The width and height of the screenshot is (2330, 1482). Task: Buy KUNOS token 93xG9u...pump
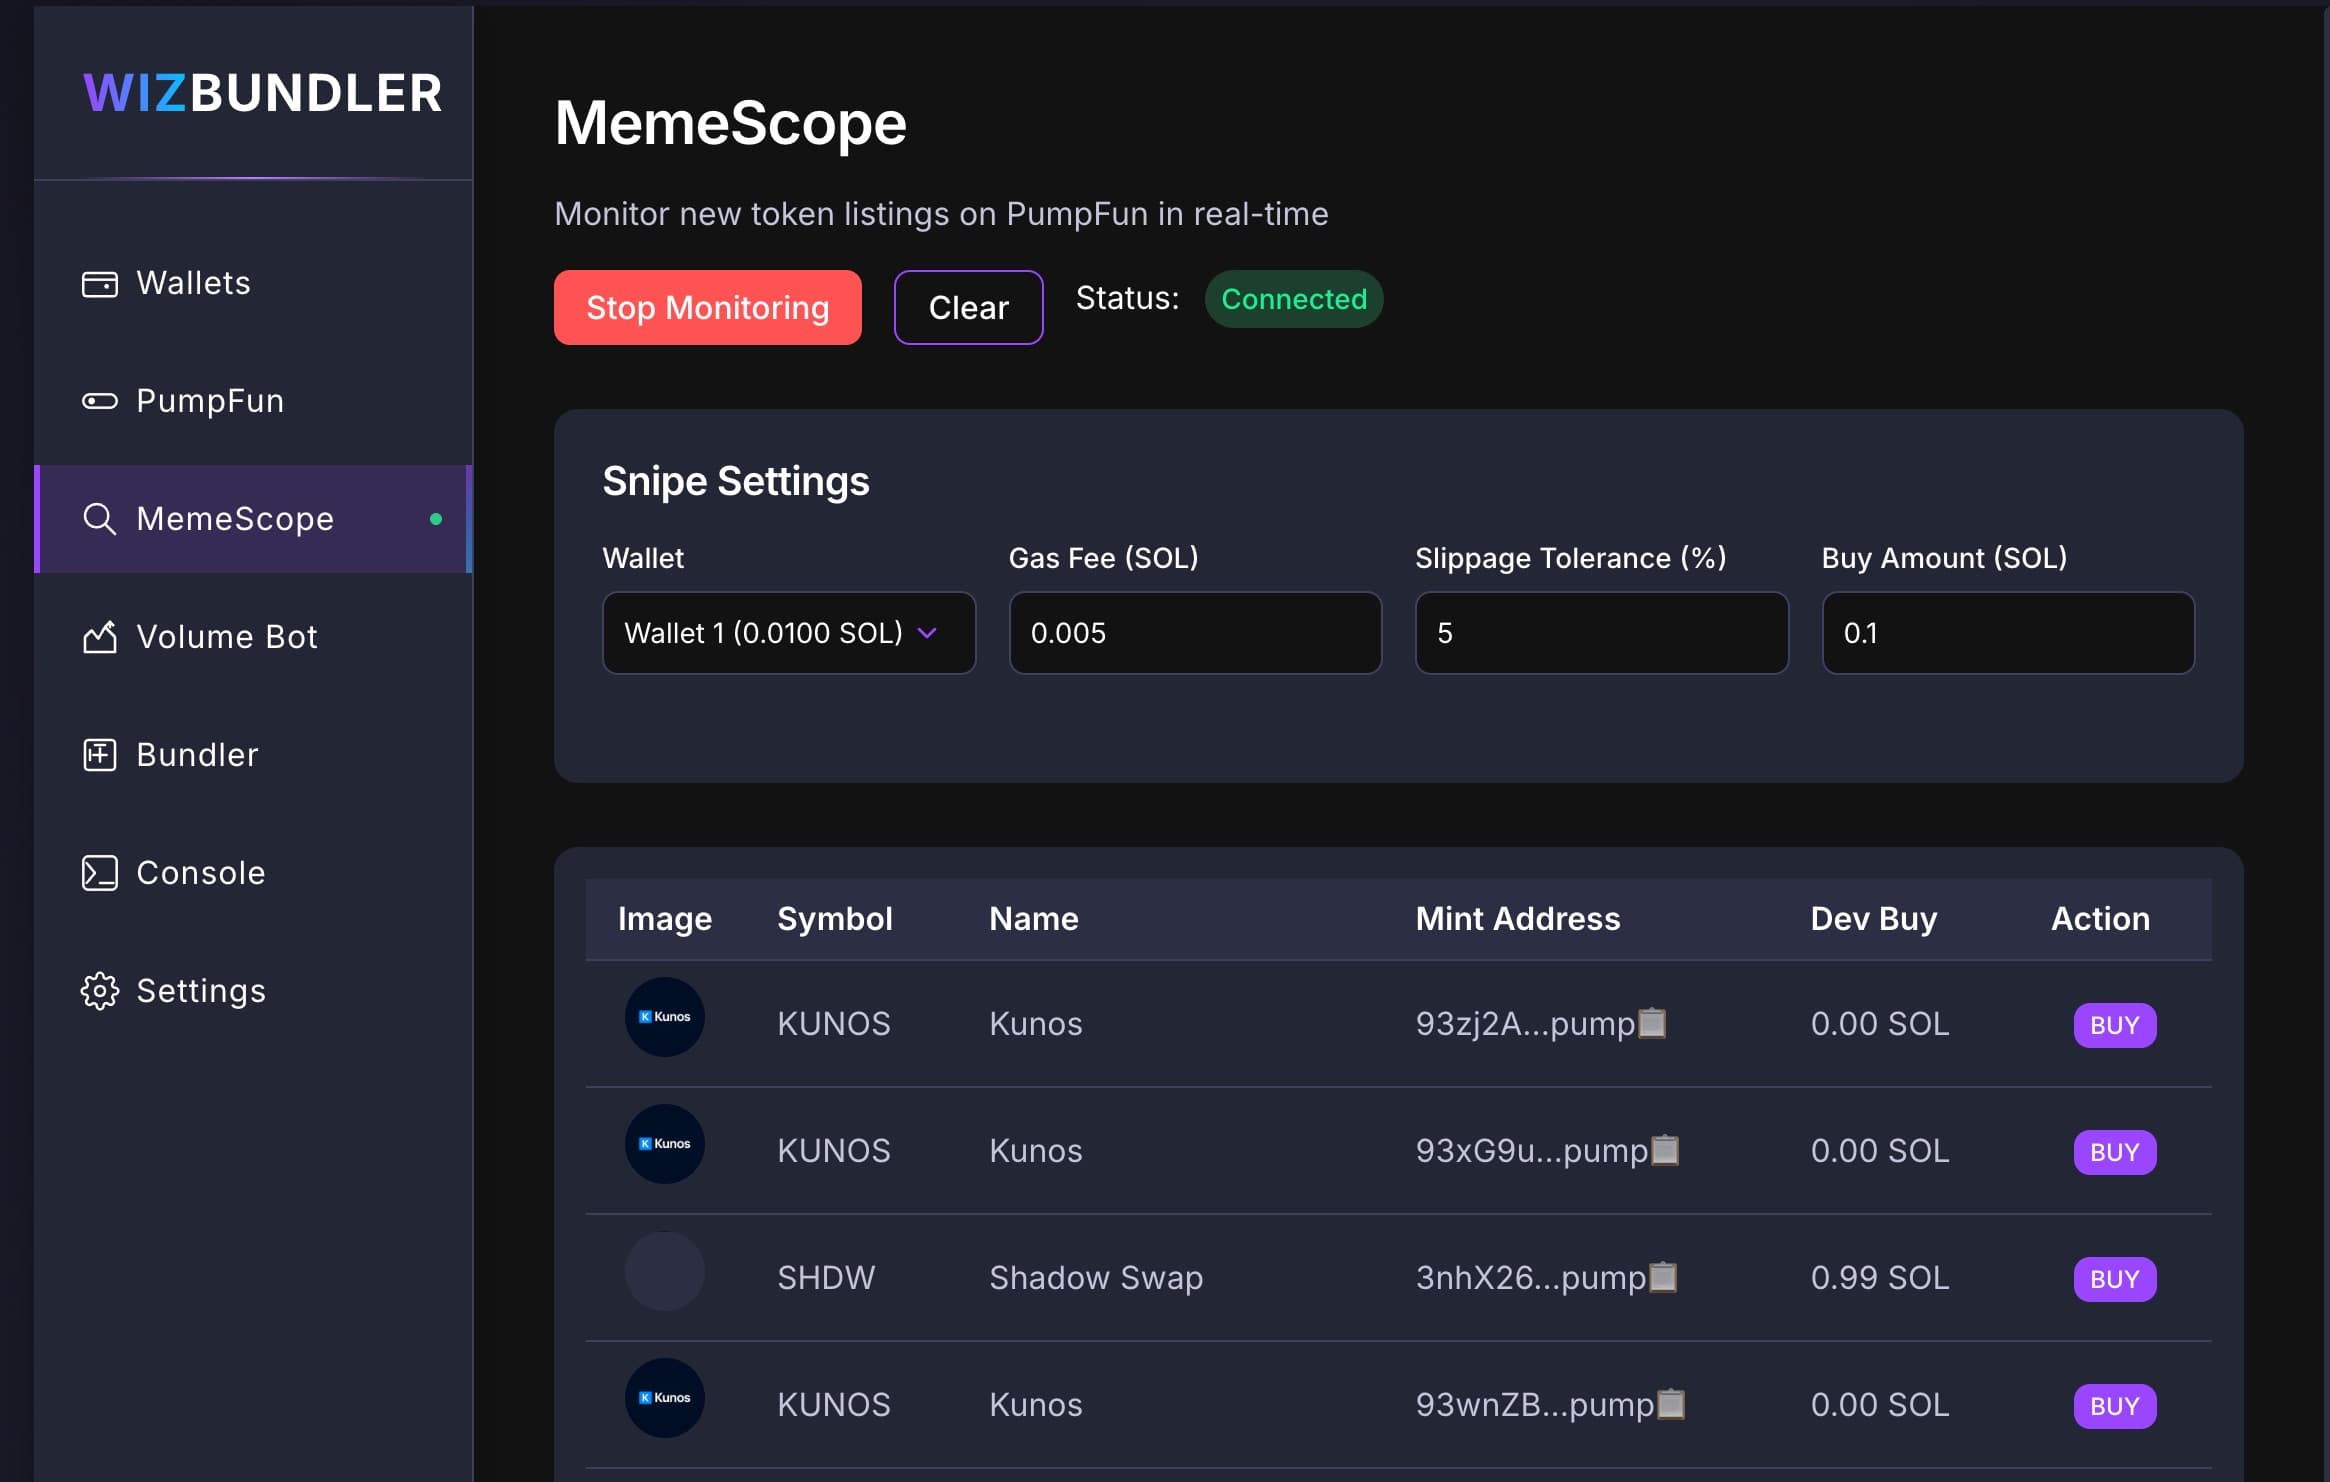pos(2114,1152)
